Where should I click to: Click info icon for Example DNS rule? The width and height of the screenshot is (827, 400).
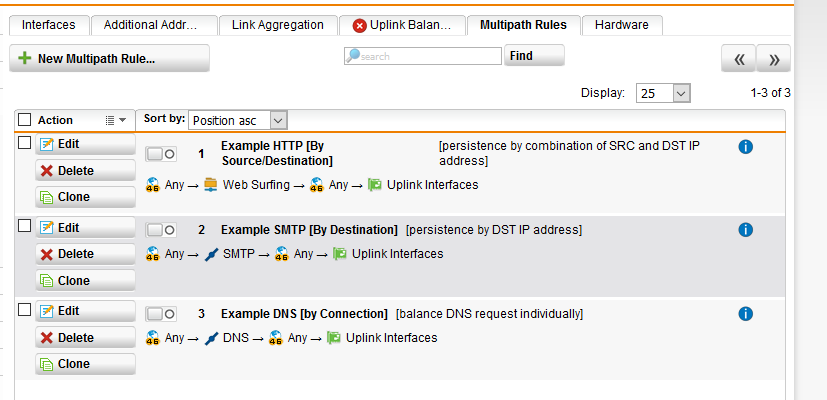745,314
